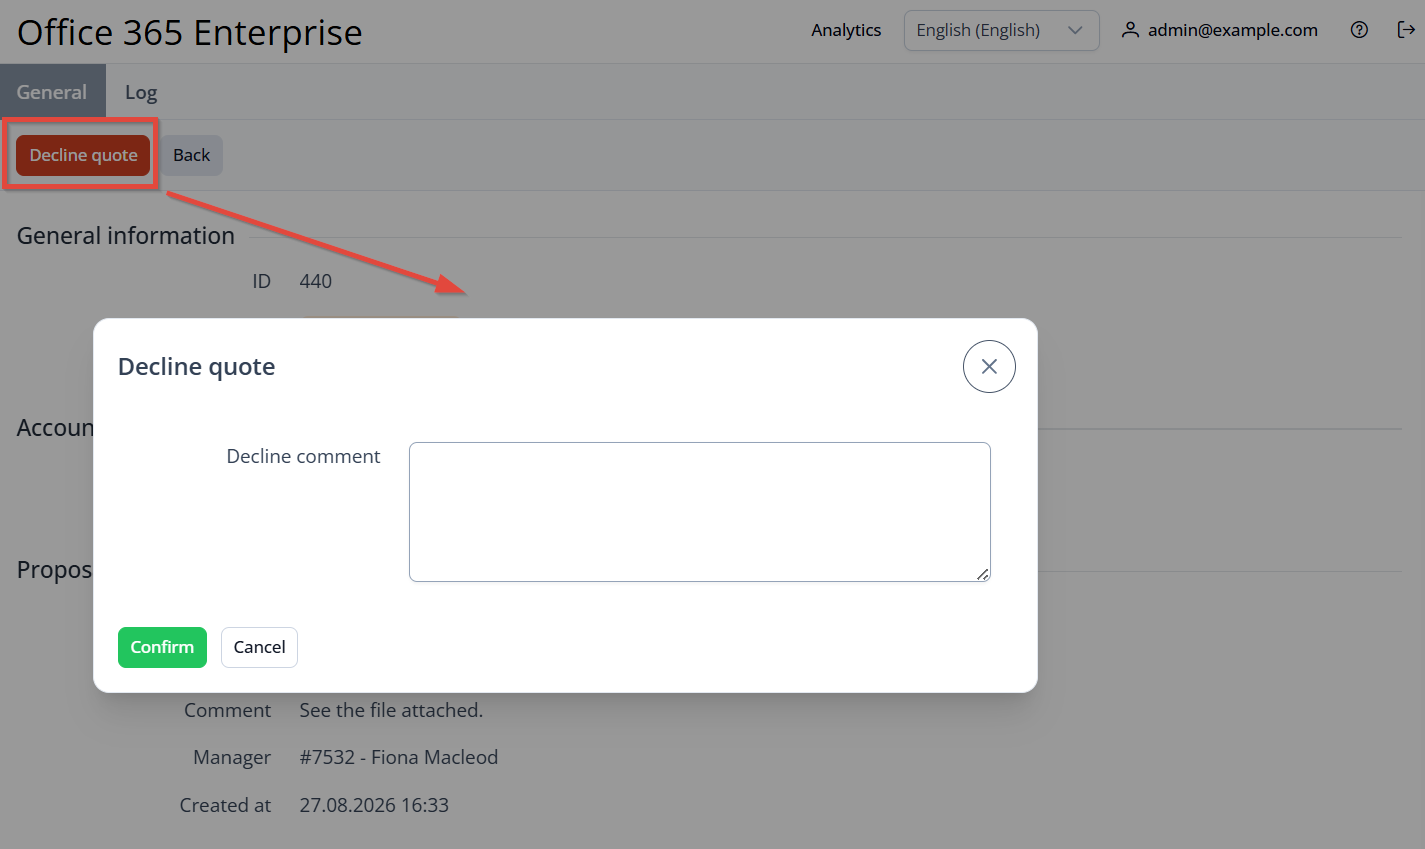The image size is (1425, 849).
Task: Switch to the Log tab
Action: tap(141, 92)
